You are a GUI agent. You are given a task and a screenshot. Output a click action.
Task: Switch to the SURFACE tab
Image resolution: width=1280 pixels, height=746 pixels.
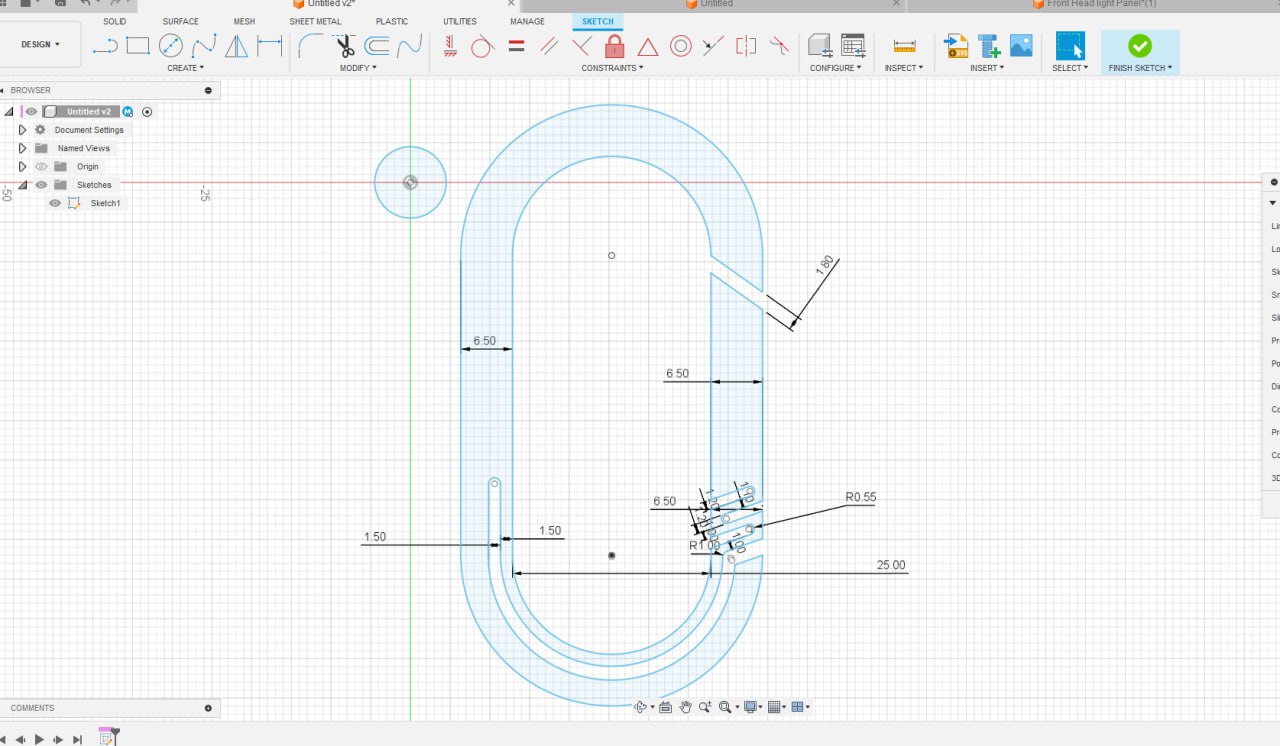[x=181, y=21]
